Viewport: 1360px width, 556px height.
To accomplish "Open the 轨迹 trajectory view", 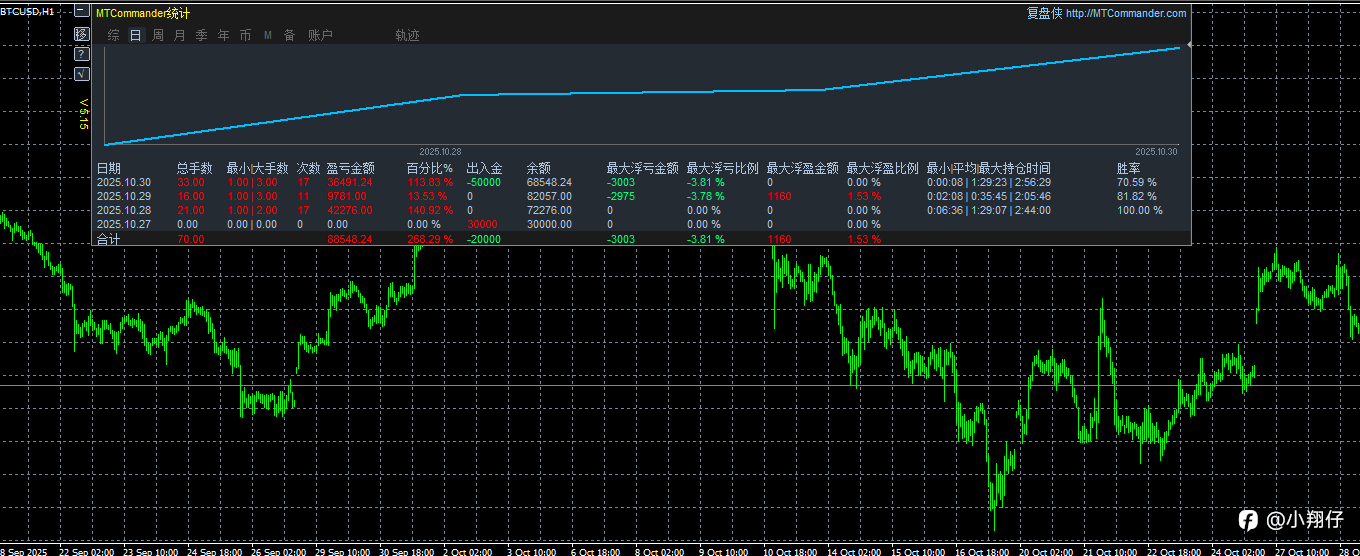I will click(x=407, y=35).
